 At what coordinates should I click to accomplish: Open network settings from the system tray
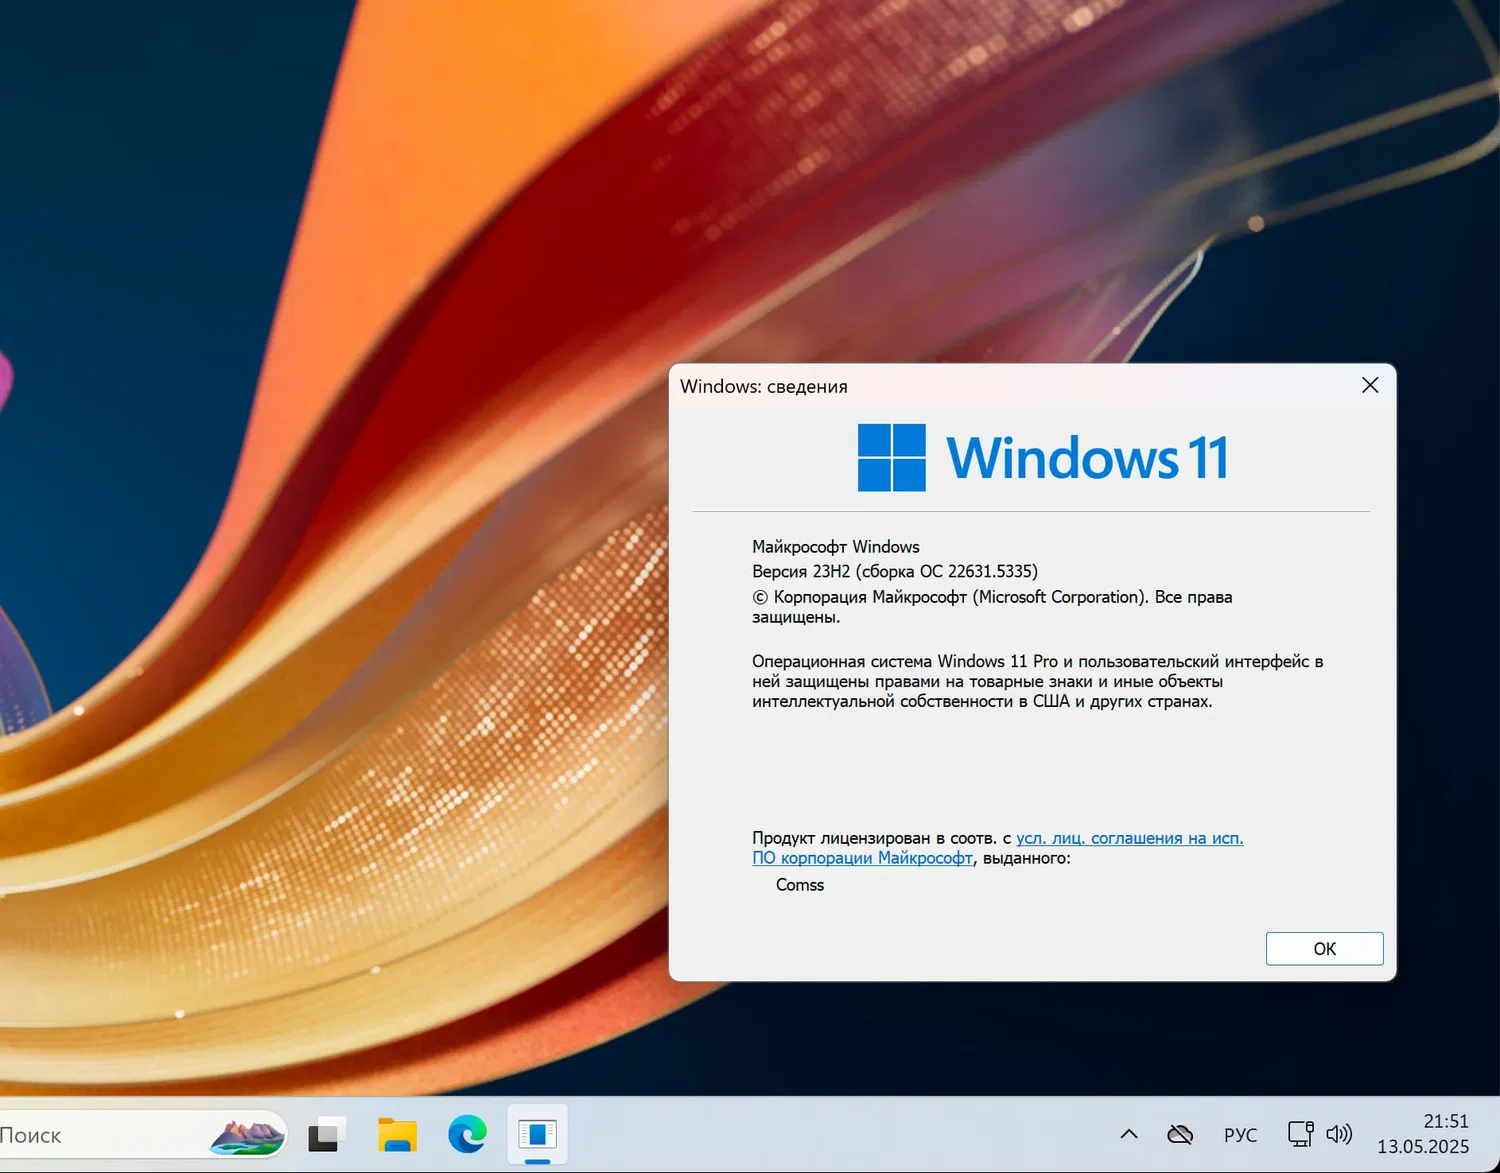tap(1300, 1134)
